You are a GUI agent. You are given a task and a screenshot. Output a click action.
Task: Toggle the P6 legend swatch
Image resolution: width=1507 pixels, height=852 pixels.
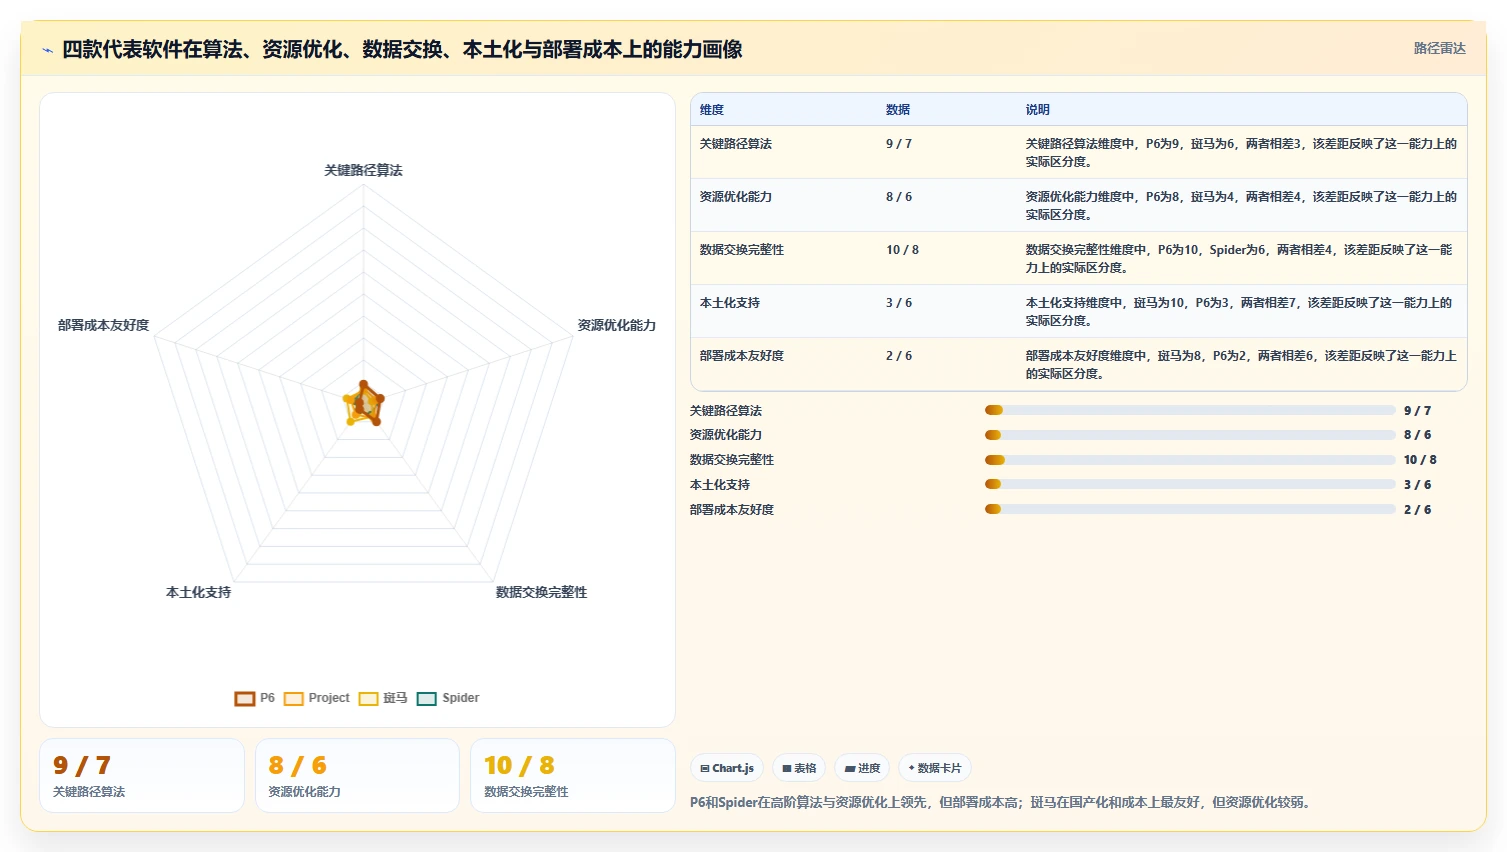click(x=245, y=698)
